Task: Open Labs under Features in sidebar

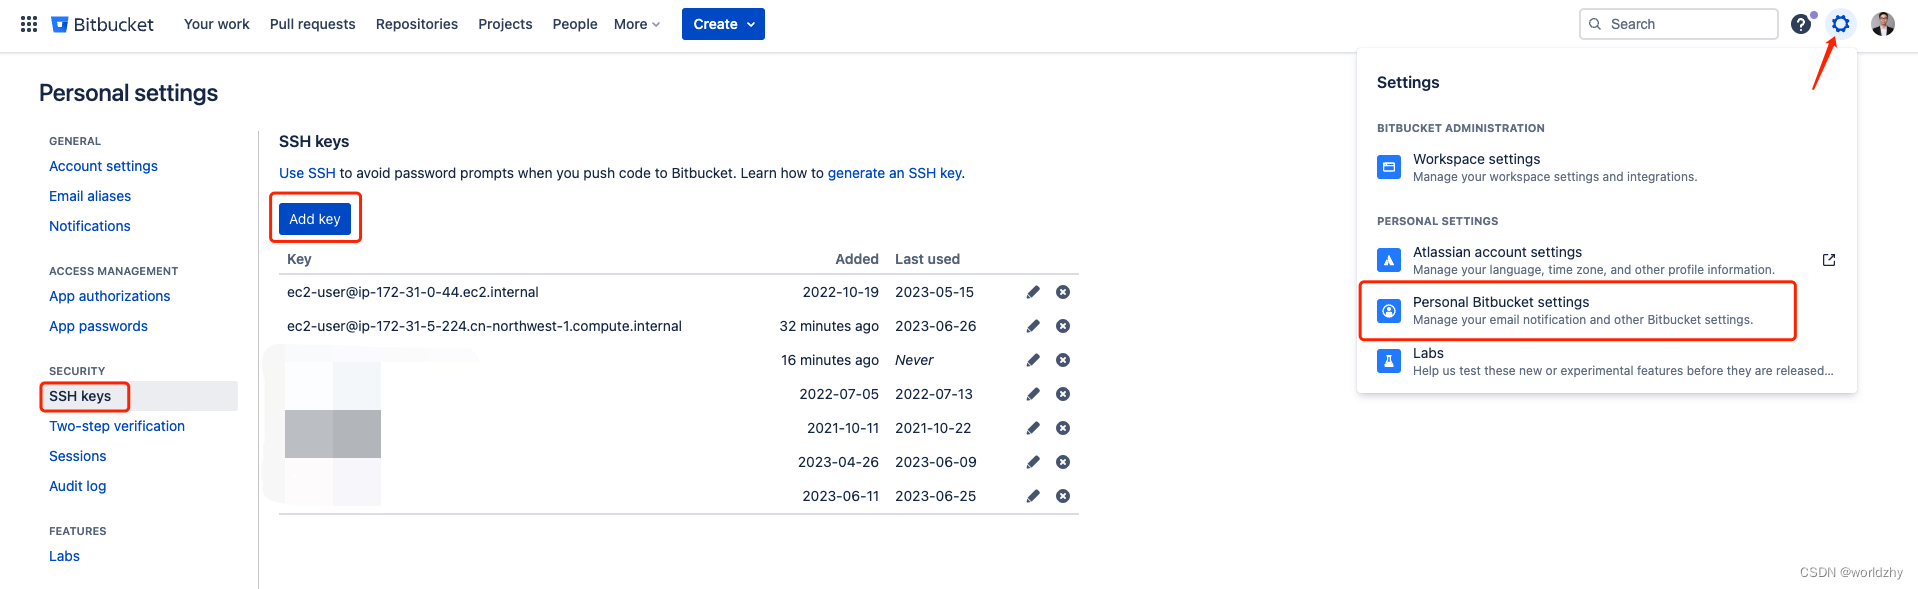Action: 64,556
